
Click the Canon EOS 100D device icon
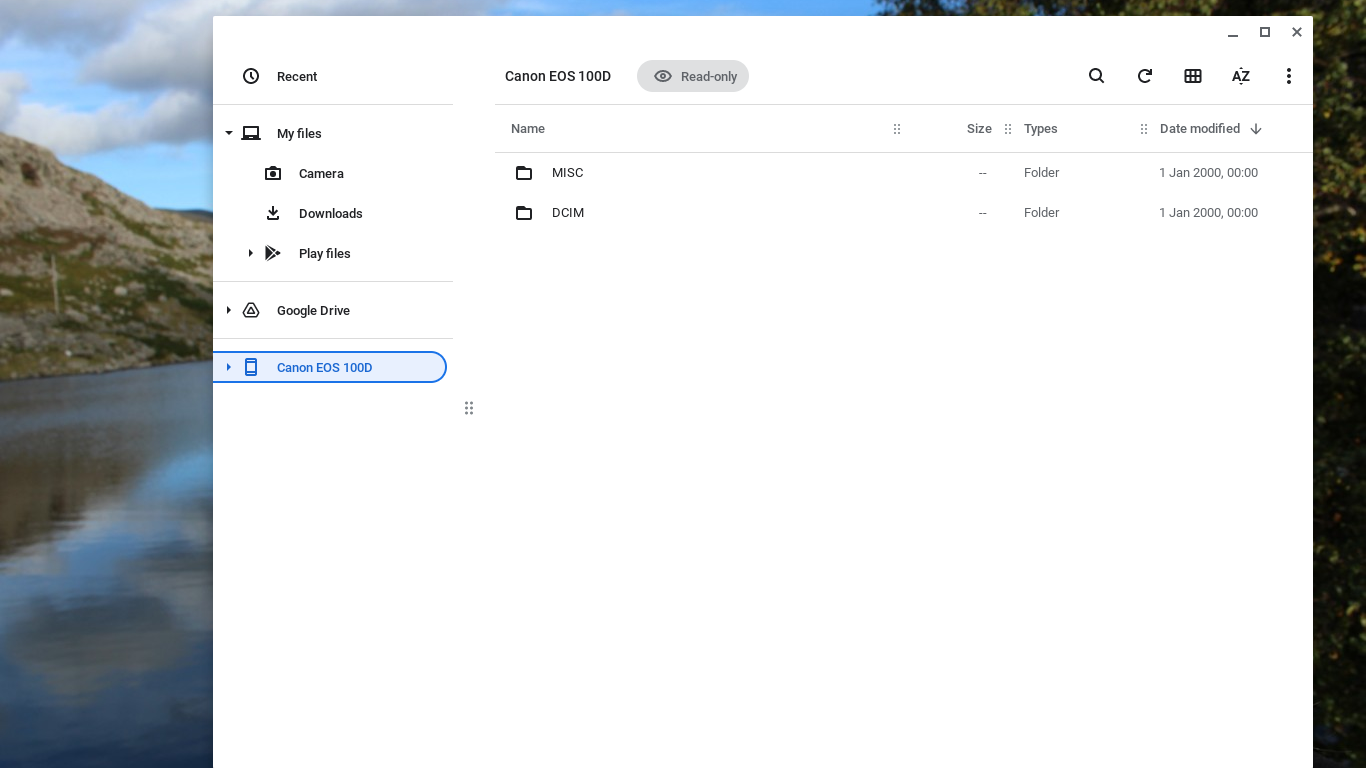pyautogui.click(x=251, y=367)
